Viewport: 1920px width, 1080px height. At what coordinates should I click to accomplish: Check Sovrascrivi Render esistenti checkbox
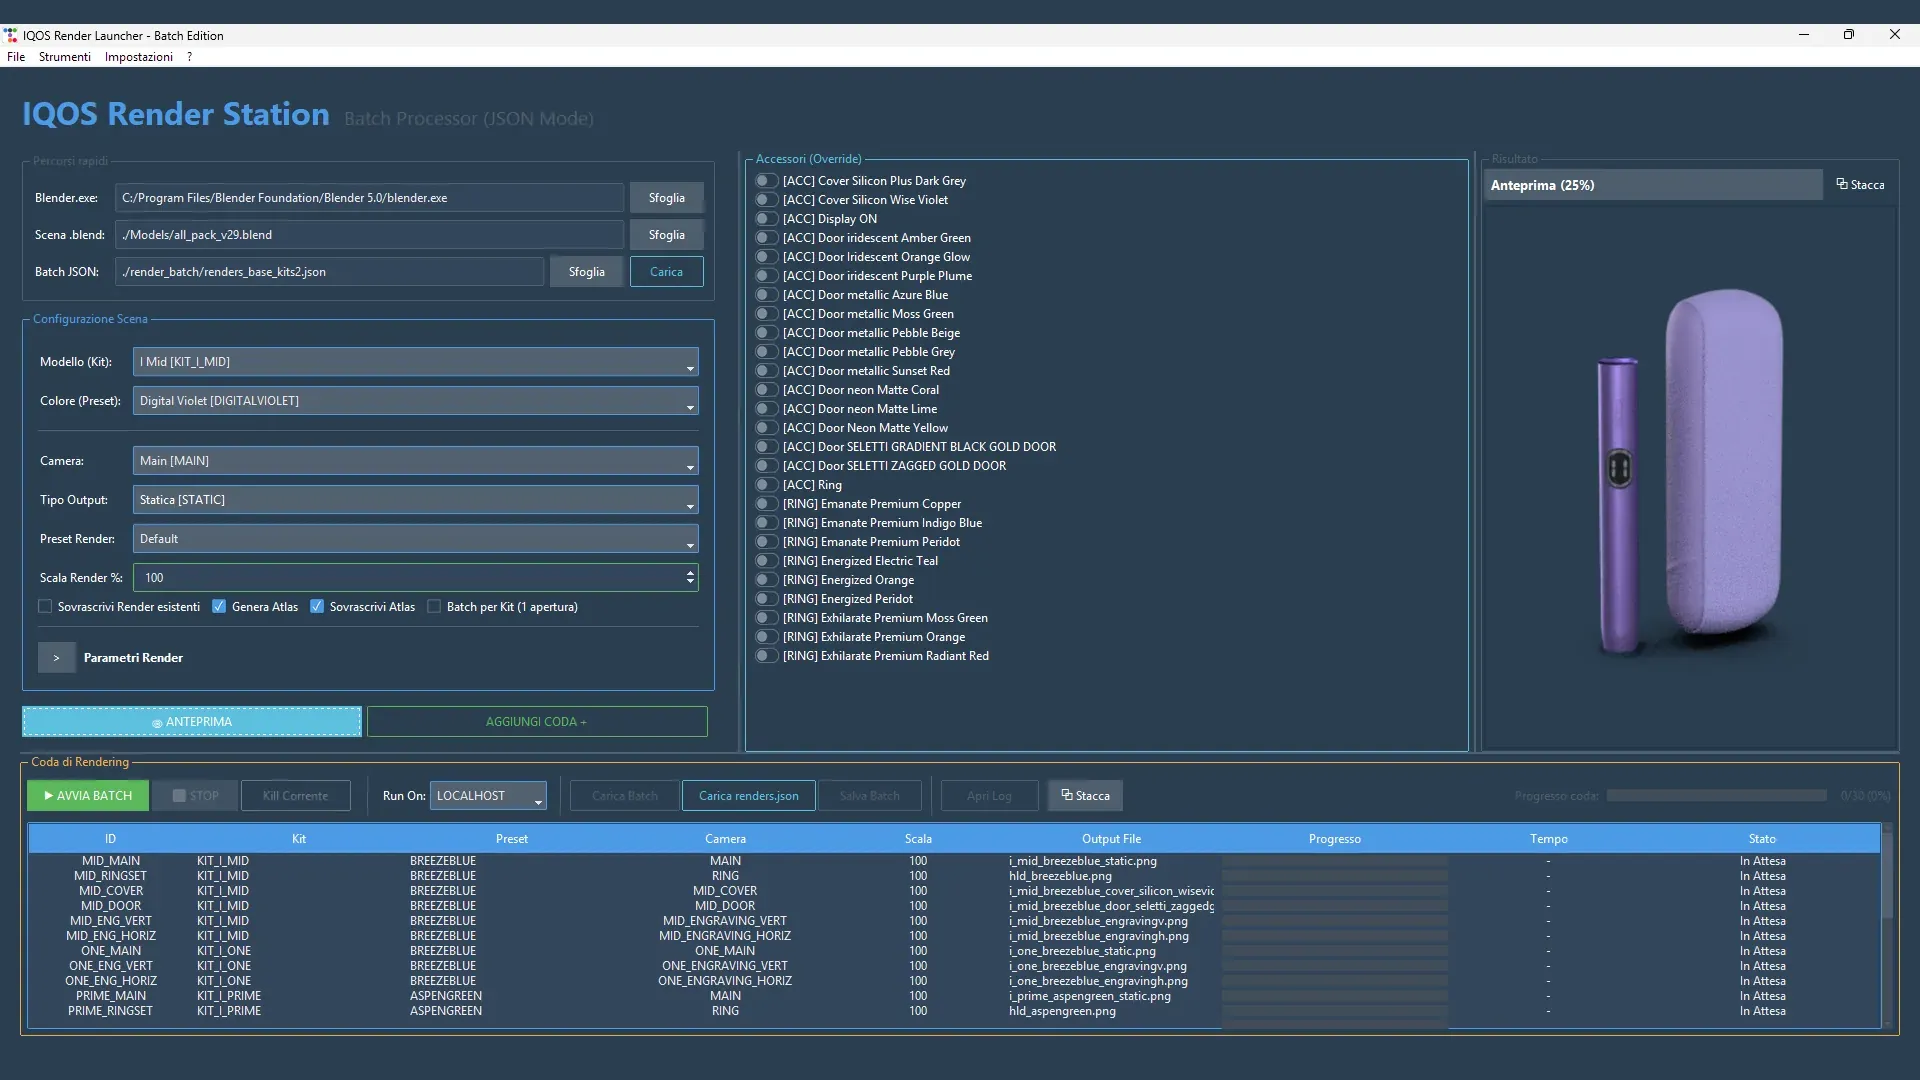point(45,607)
